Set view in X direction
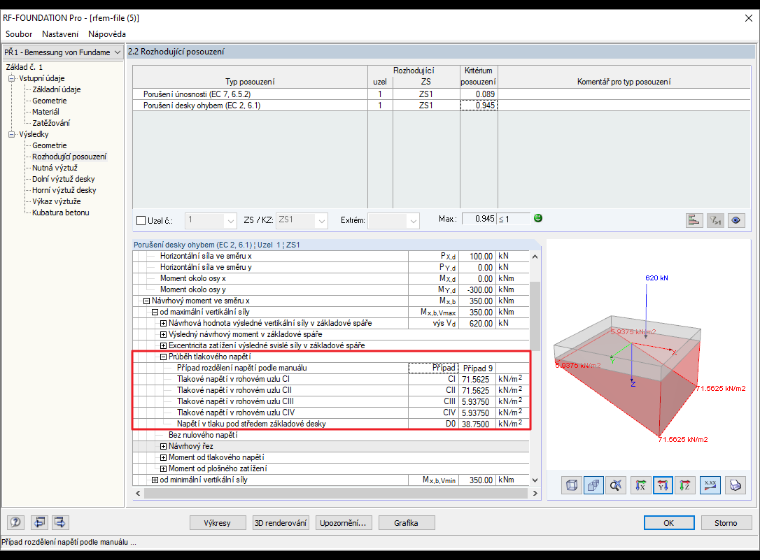 click(640, 485)
